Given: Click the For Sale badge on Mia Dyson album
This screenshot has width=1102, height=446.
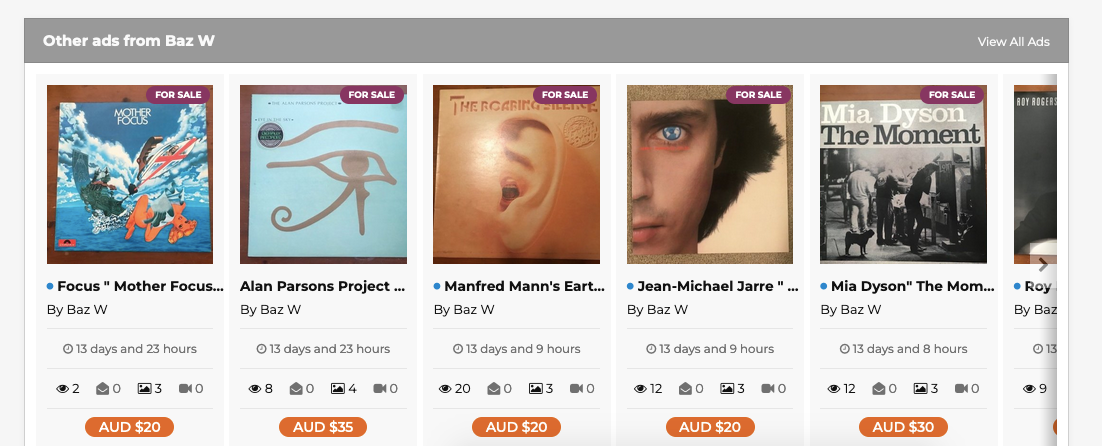Looking at the screenshot, I should point(951,95).
